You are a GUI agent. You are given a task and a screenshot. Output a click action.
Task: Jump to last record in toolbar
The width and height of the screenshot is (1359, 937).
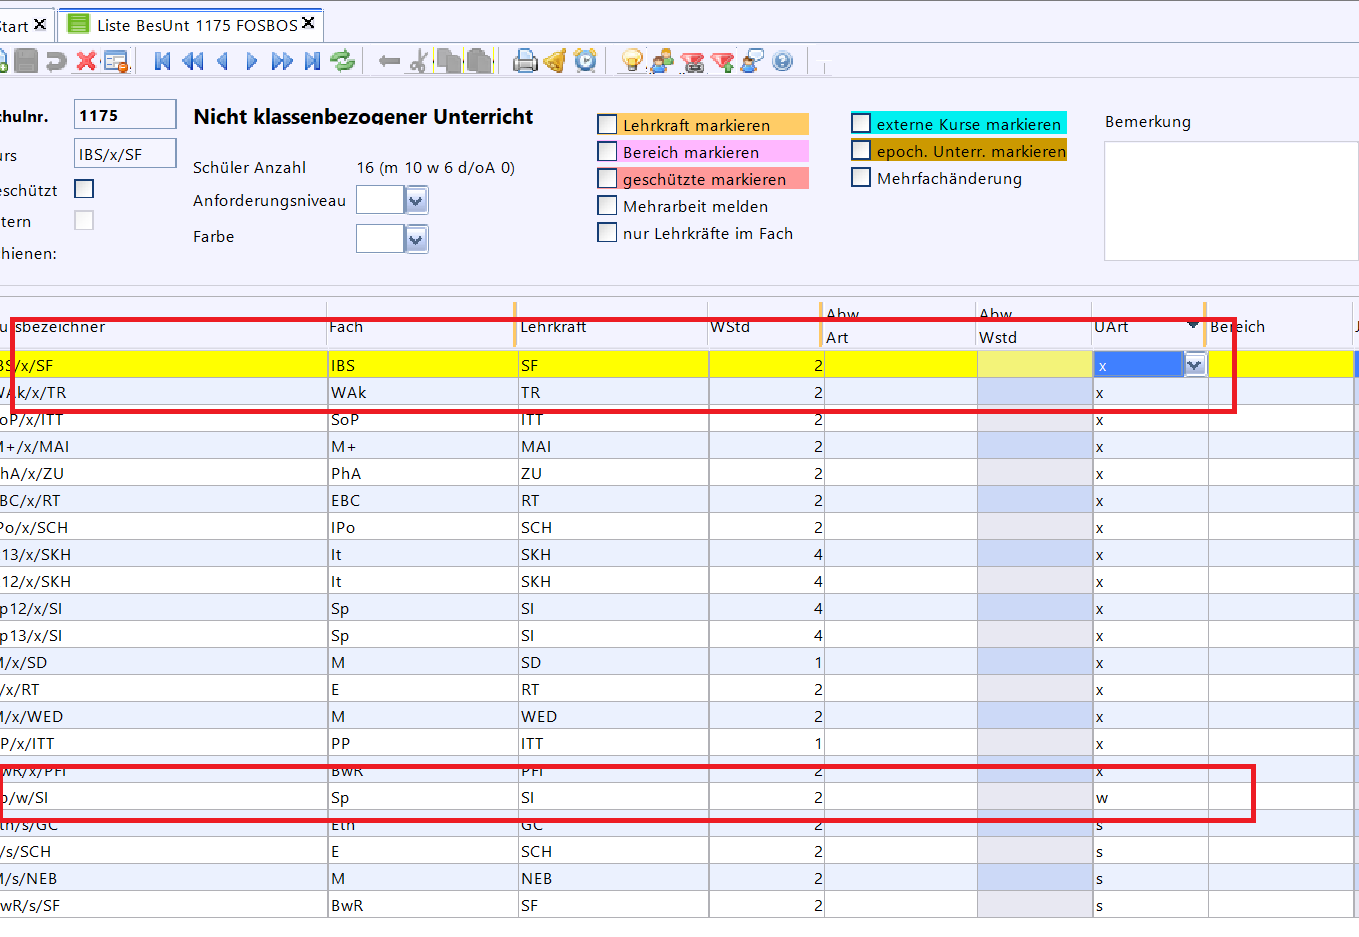click(x=313, y=61)
